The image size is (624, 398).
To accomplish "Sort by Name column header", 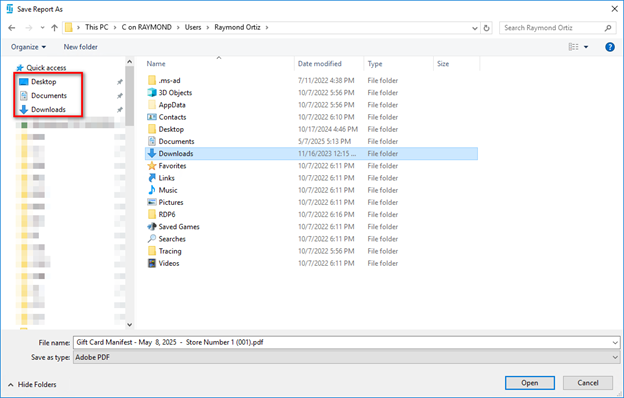I will tap(156, 64).
